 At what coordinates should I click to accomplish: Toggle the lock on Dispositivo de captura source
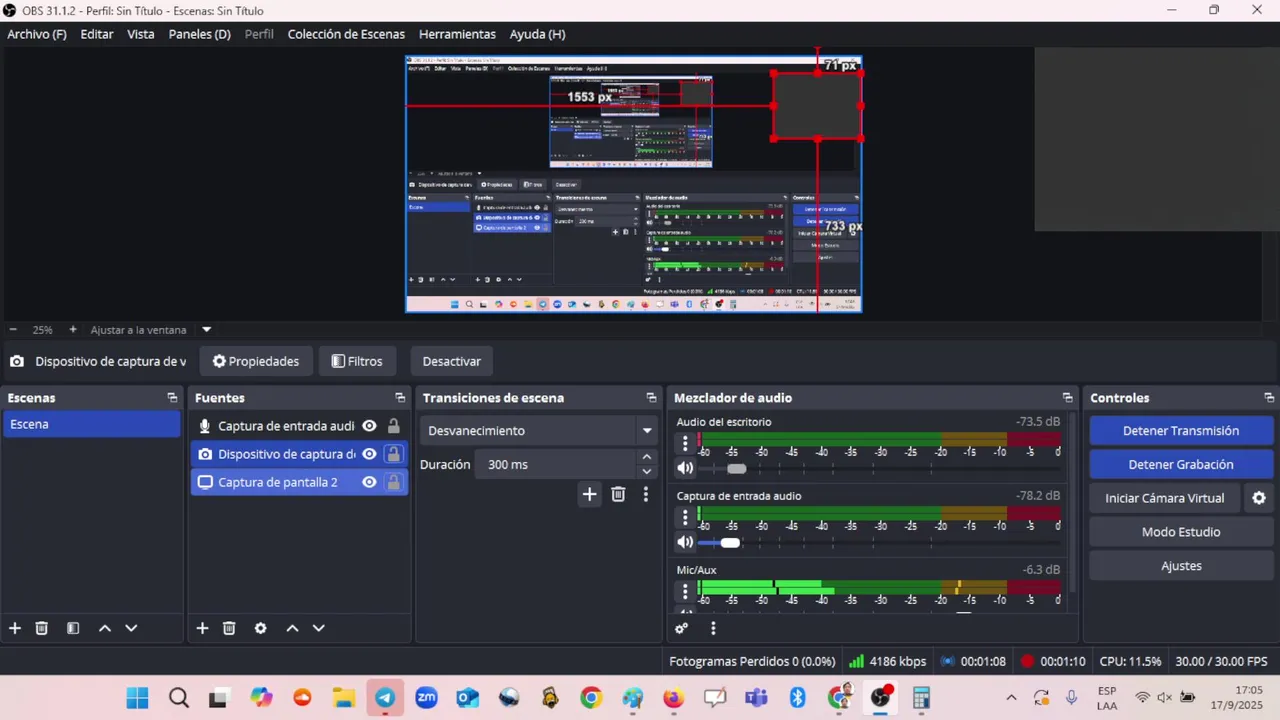pyautogui.click(x=394, y=454)
